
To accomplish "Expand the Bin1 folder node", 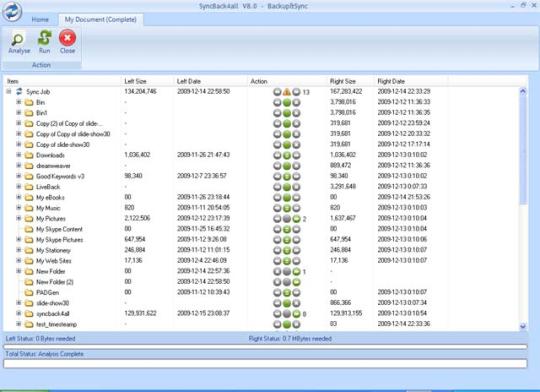I will coord(19,113).
